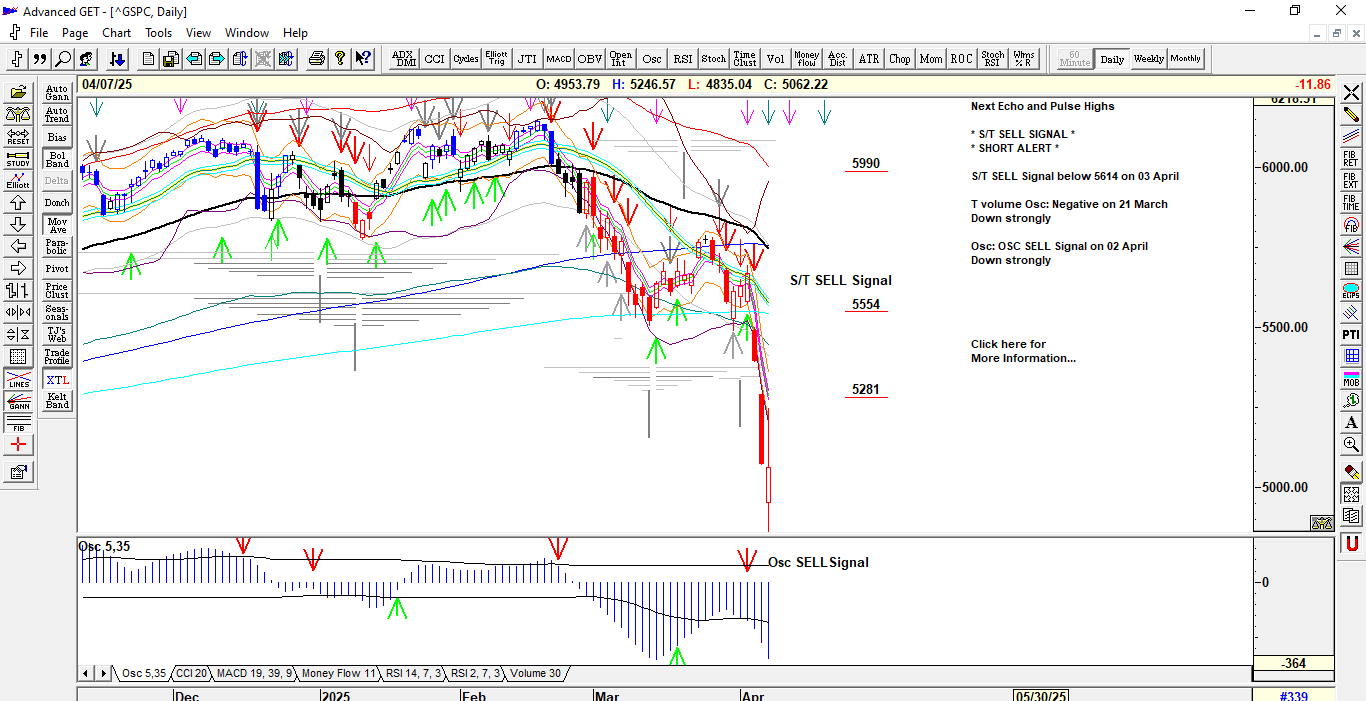Open the Window menu
The width and height of the screenshot is (1366, 701).
click(246, 33)
